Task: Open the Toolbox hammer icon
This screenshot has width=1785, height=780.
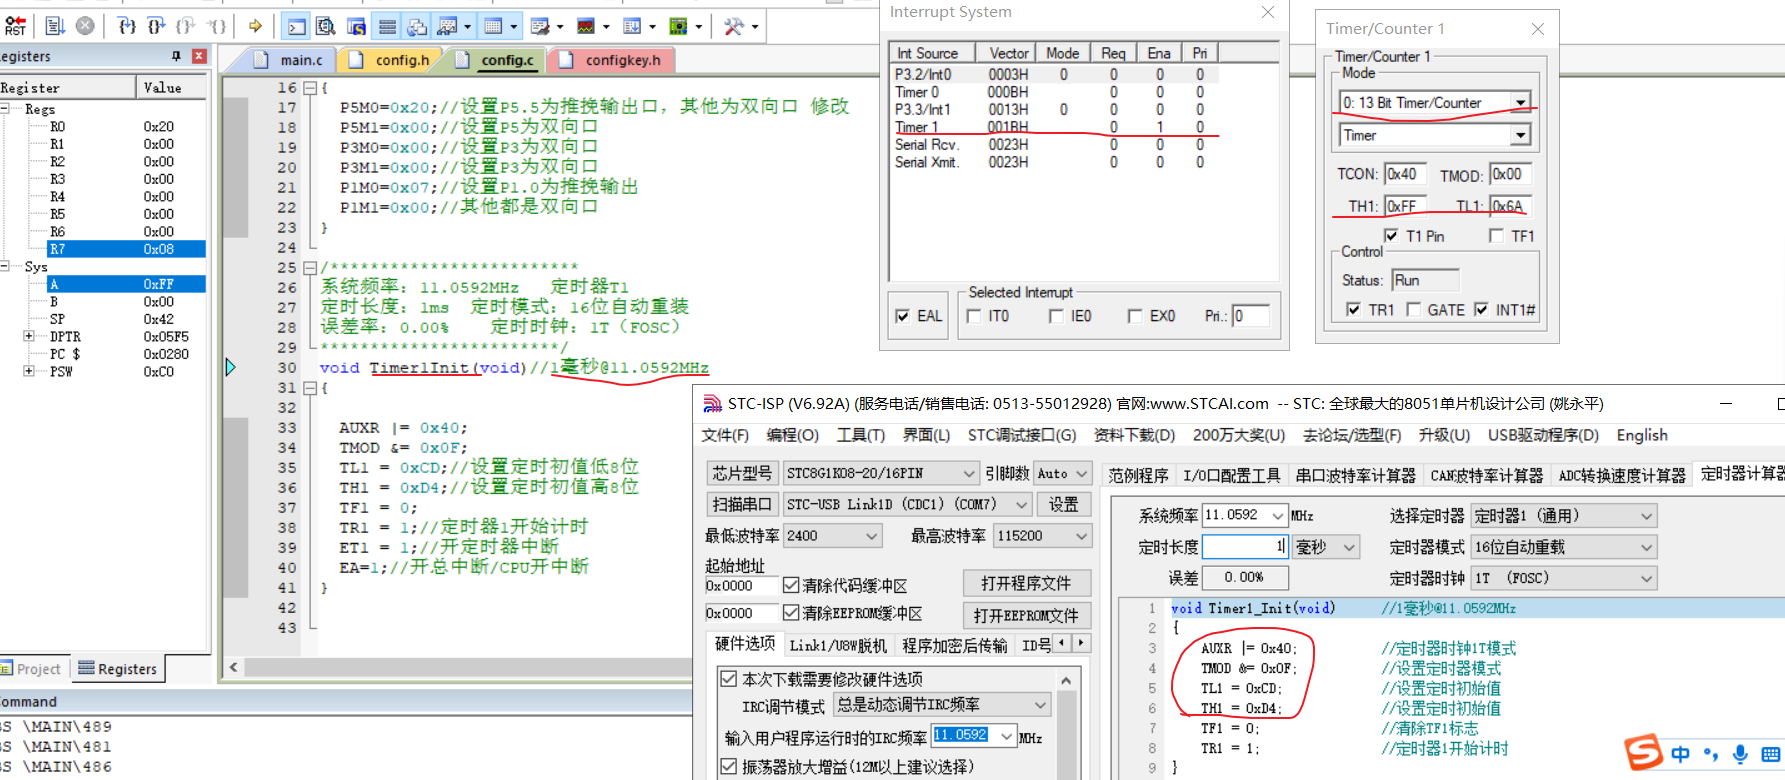Action: [734, 26]
